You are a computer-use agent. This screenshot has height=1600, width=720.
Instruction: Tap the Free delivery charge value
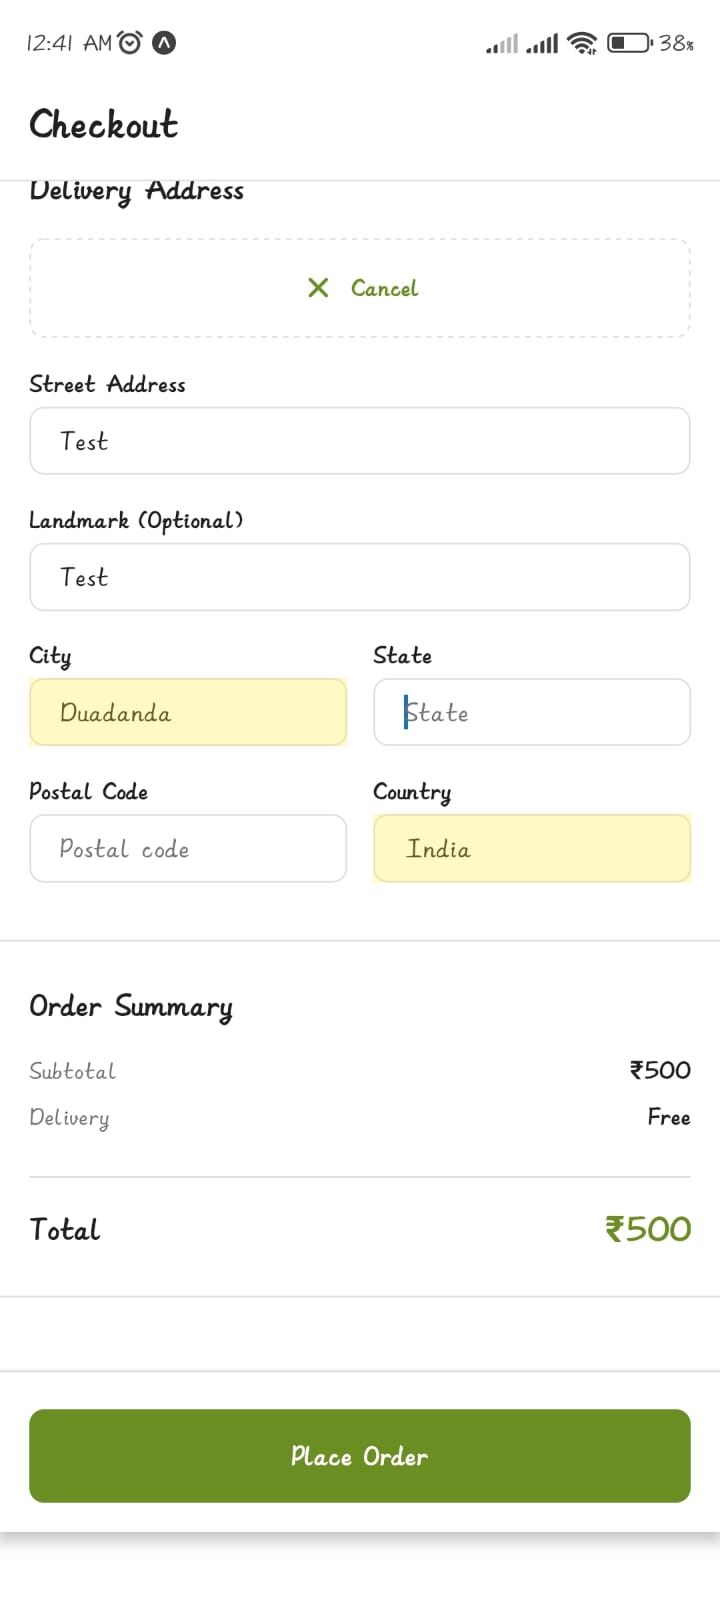point(669,1117)
